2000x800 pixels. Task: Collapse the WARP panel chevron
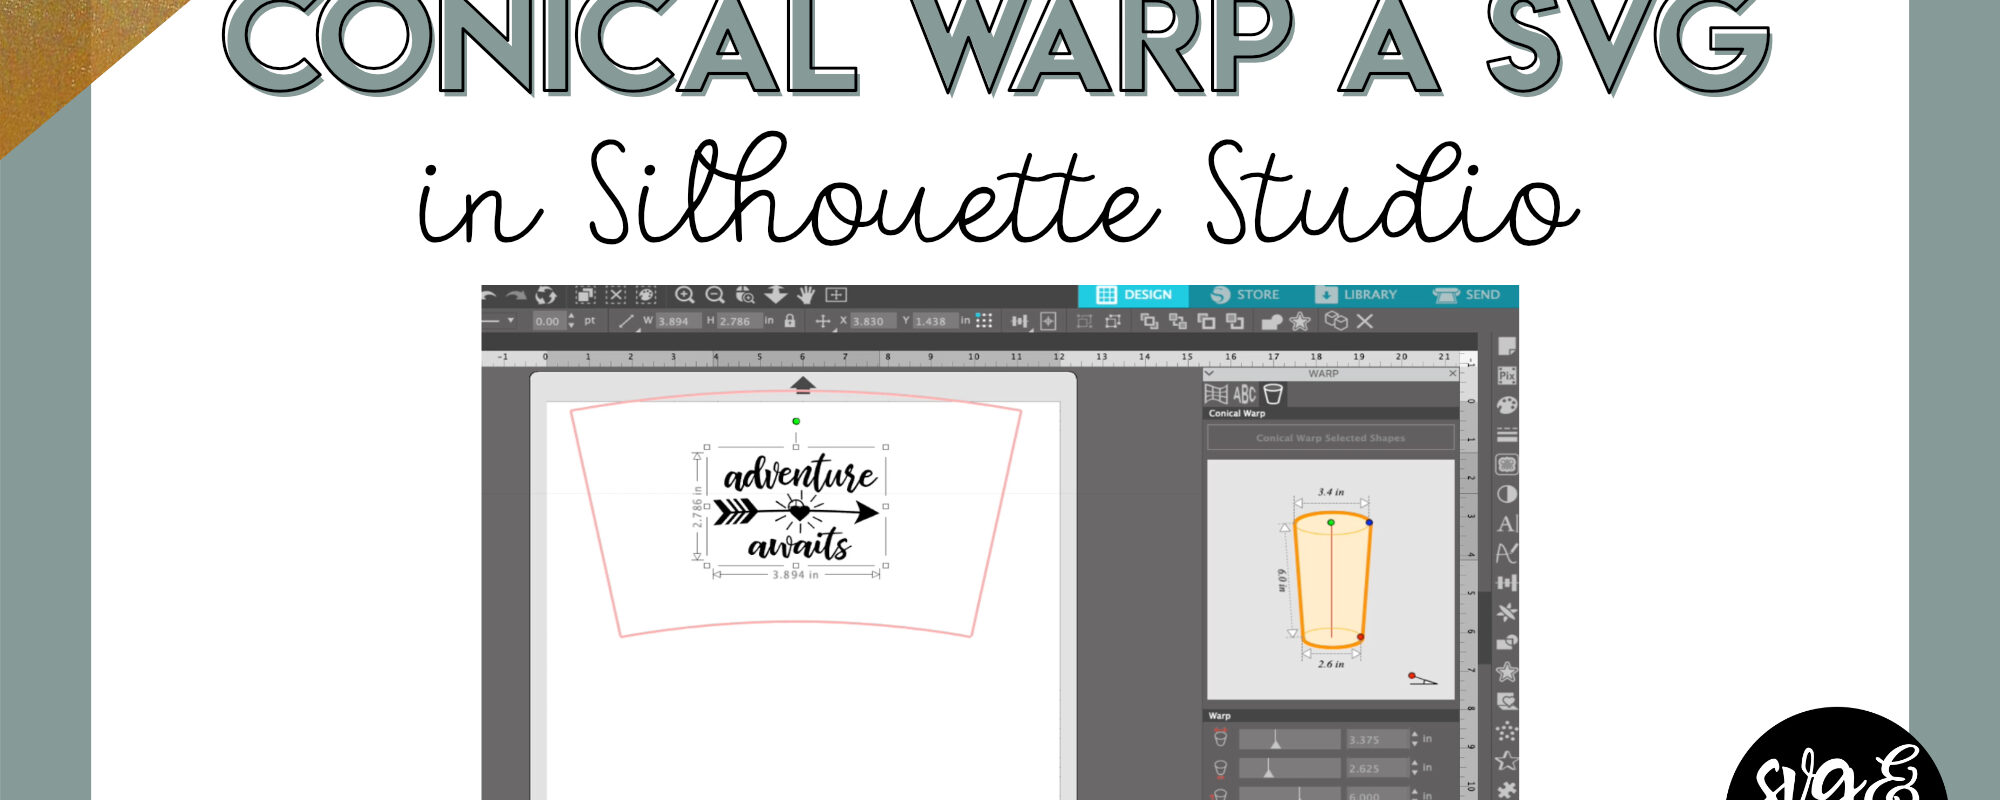[1209, 373]
